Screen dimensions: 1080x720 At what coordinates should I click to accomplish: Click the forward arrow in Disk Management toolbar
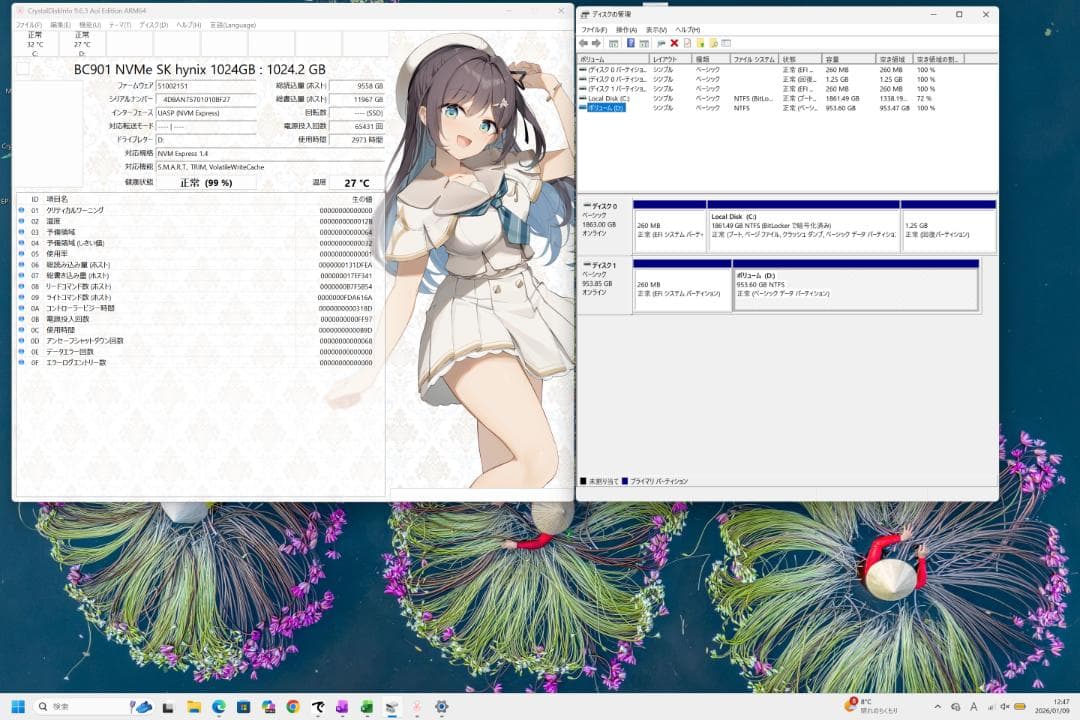[596, 43]
